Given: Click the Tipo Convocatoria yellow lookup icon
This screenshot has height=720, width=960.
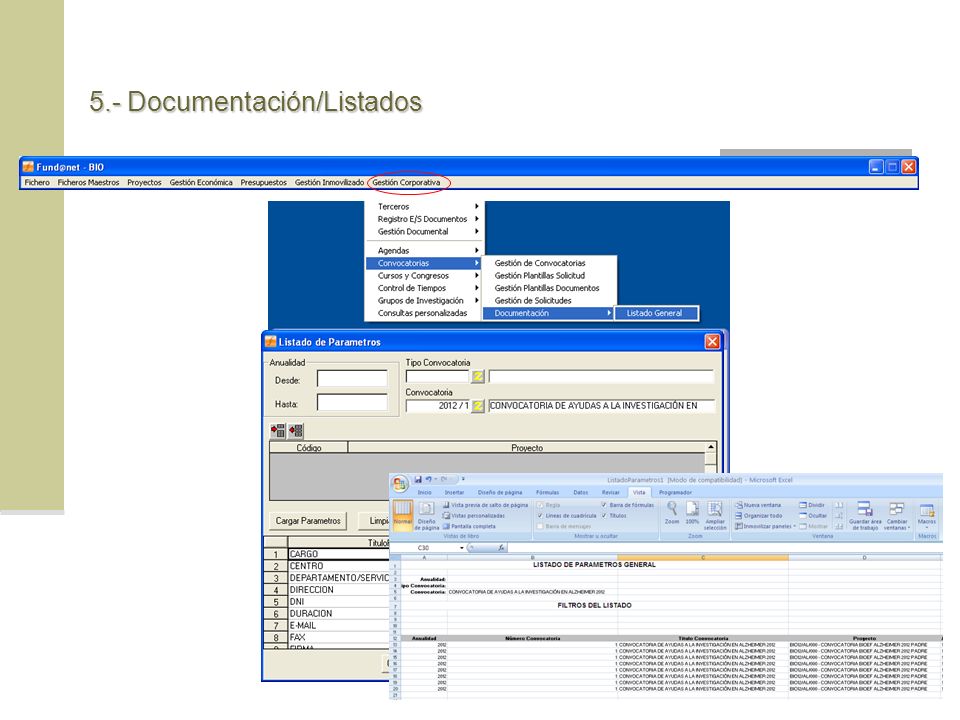Looking at the screenshot, I should (478, 377).
